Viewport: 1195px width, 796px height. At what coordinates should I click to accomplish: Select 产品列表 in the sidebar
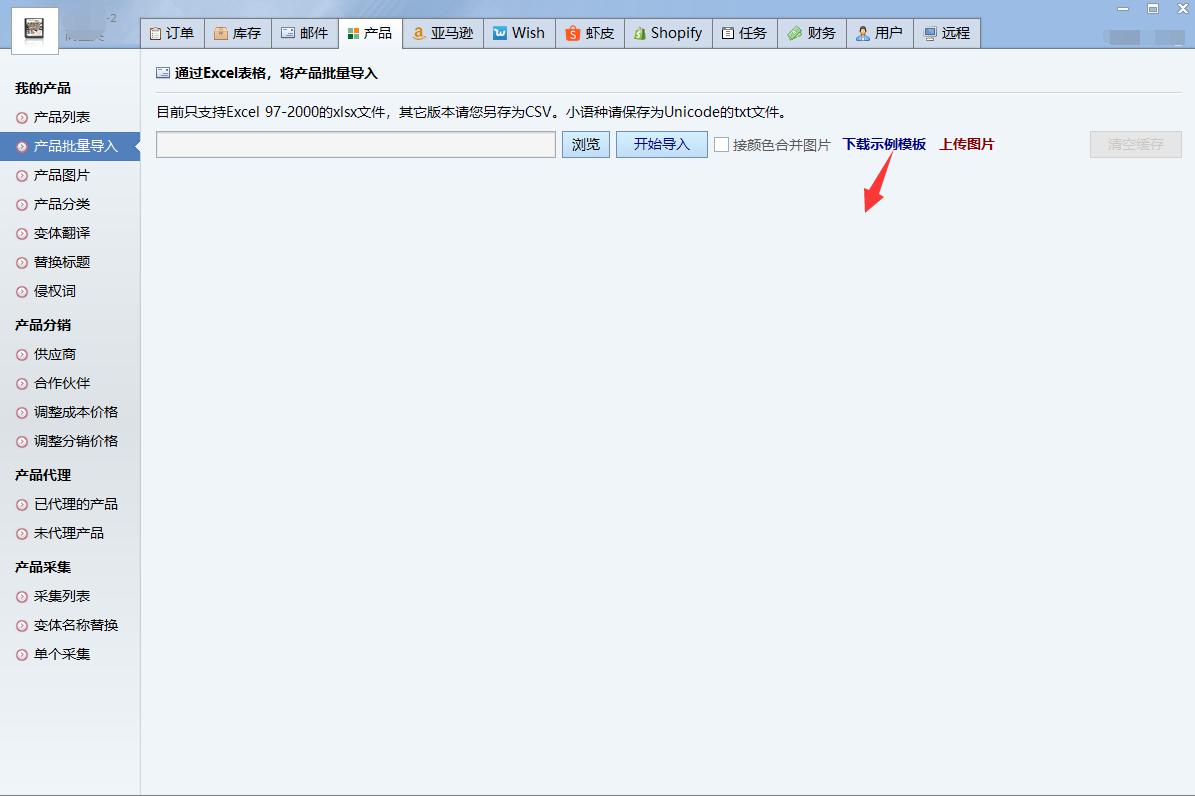(62, 117)
